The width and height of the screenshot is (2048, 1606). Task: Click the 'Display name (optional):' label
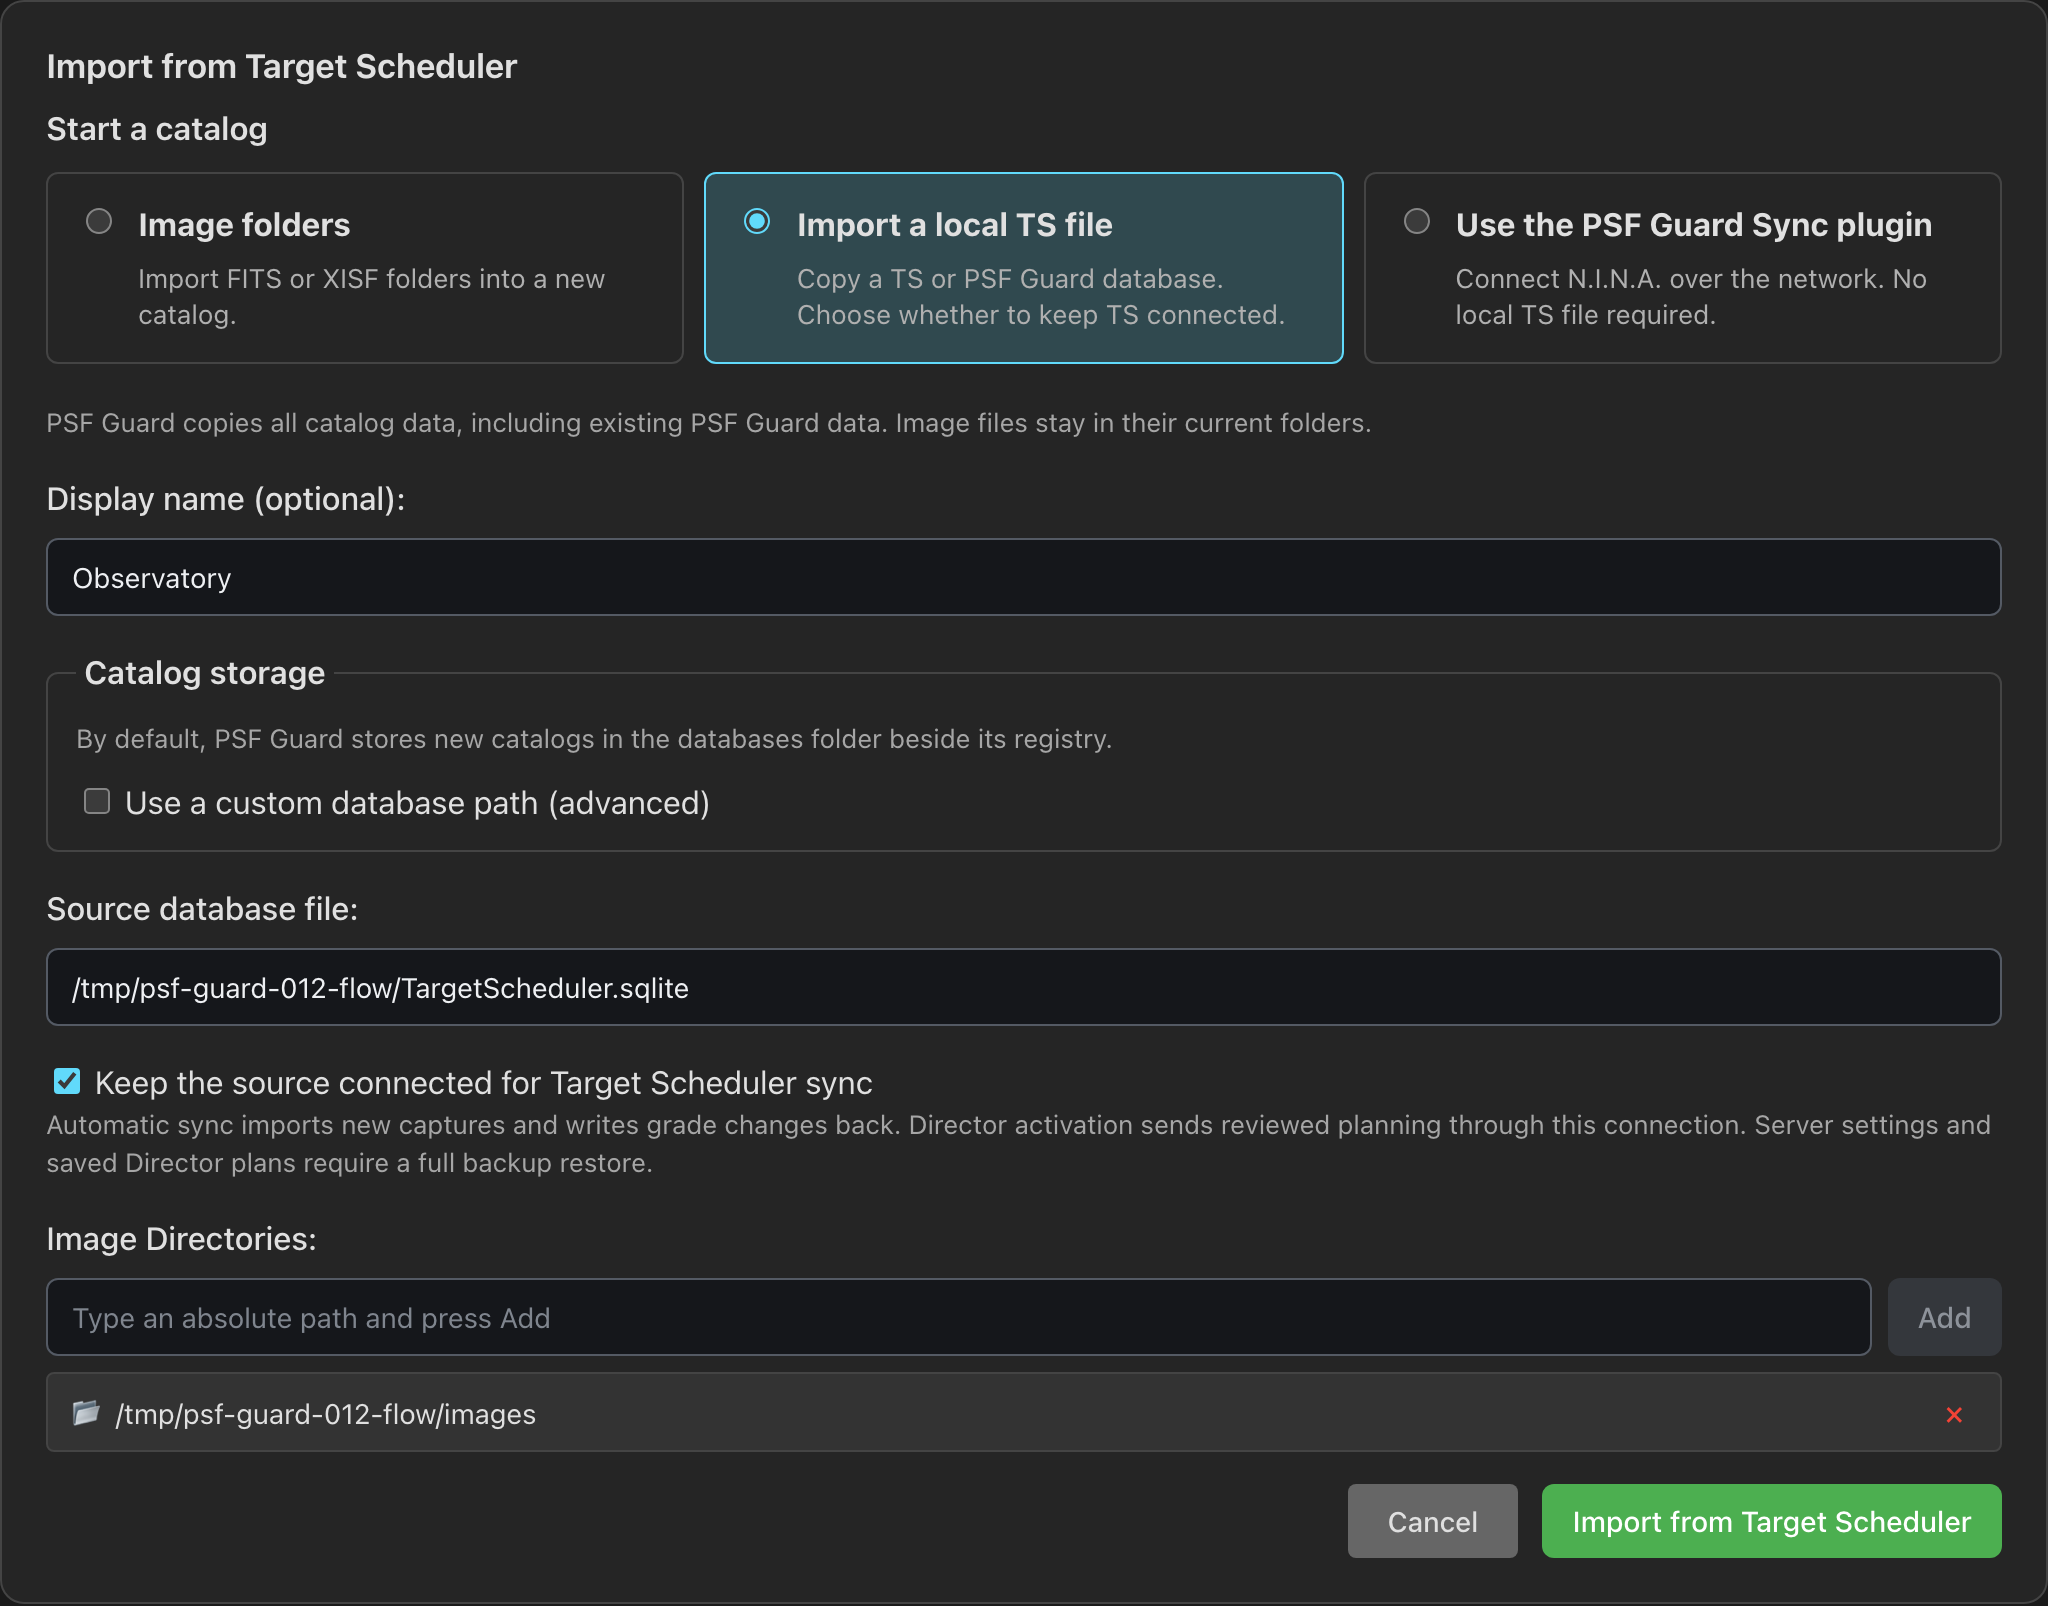pyautogui.click(x=226, y=499)
